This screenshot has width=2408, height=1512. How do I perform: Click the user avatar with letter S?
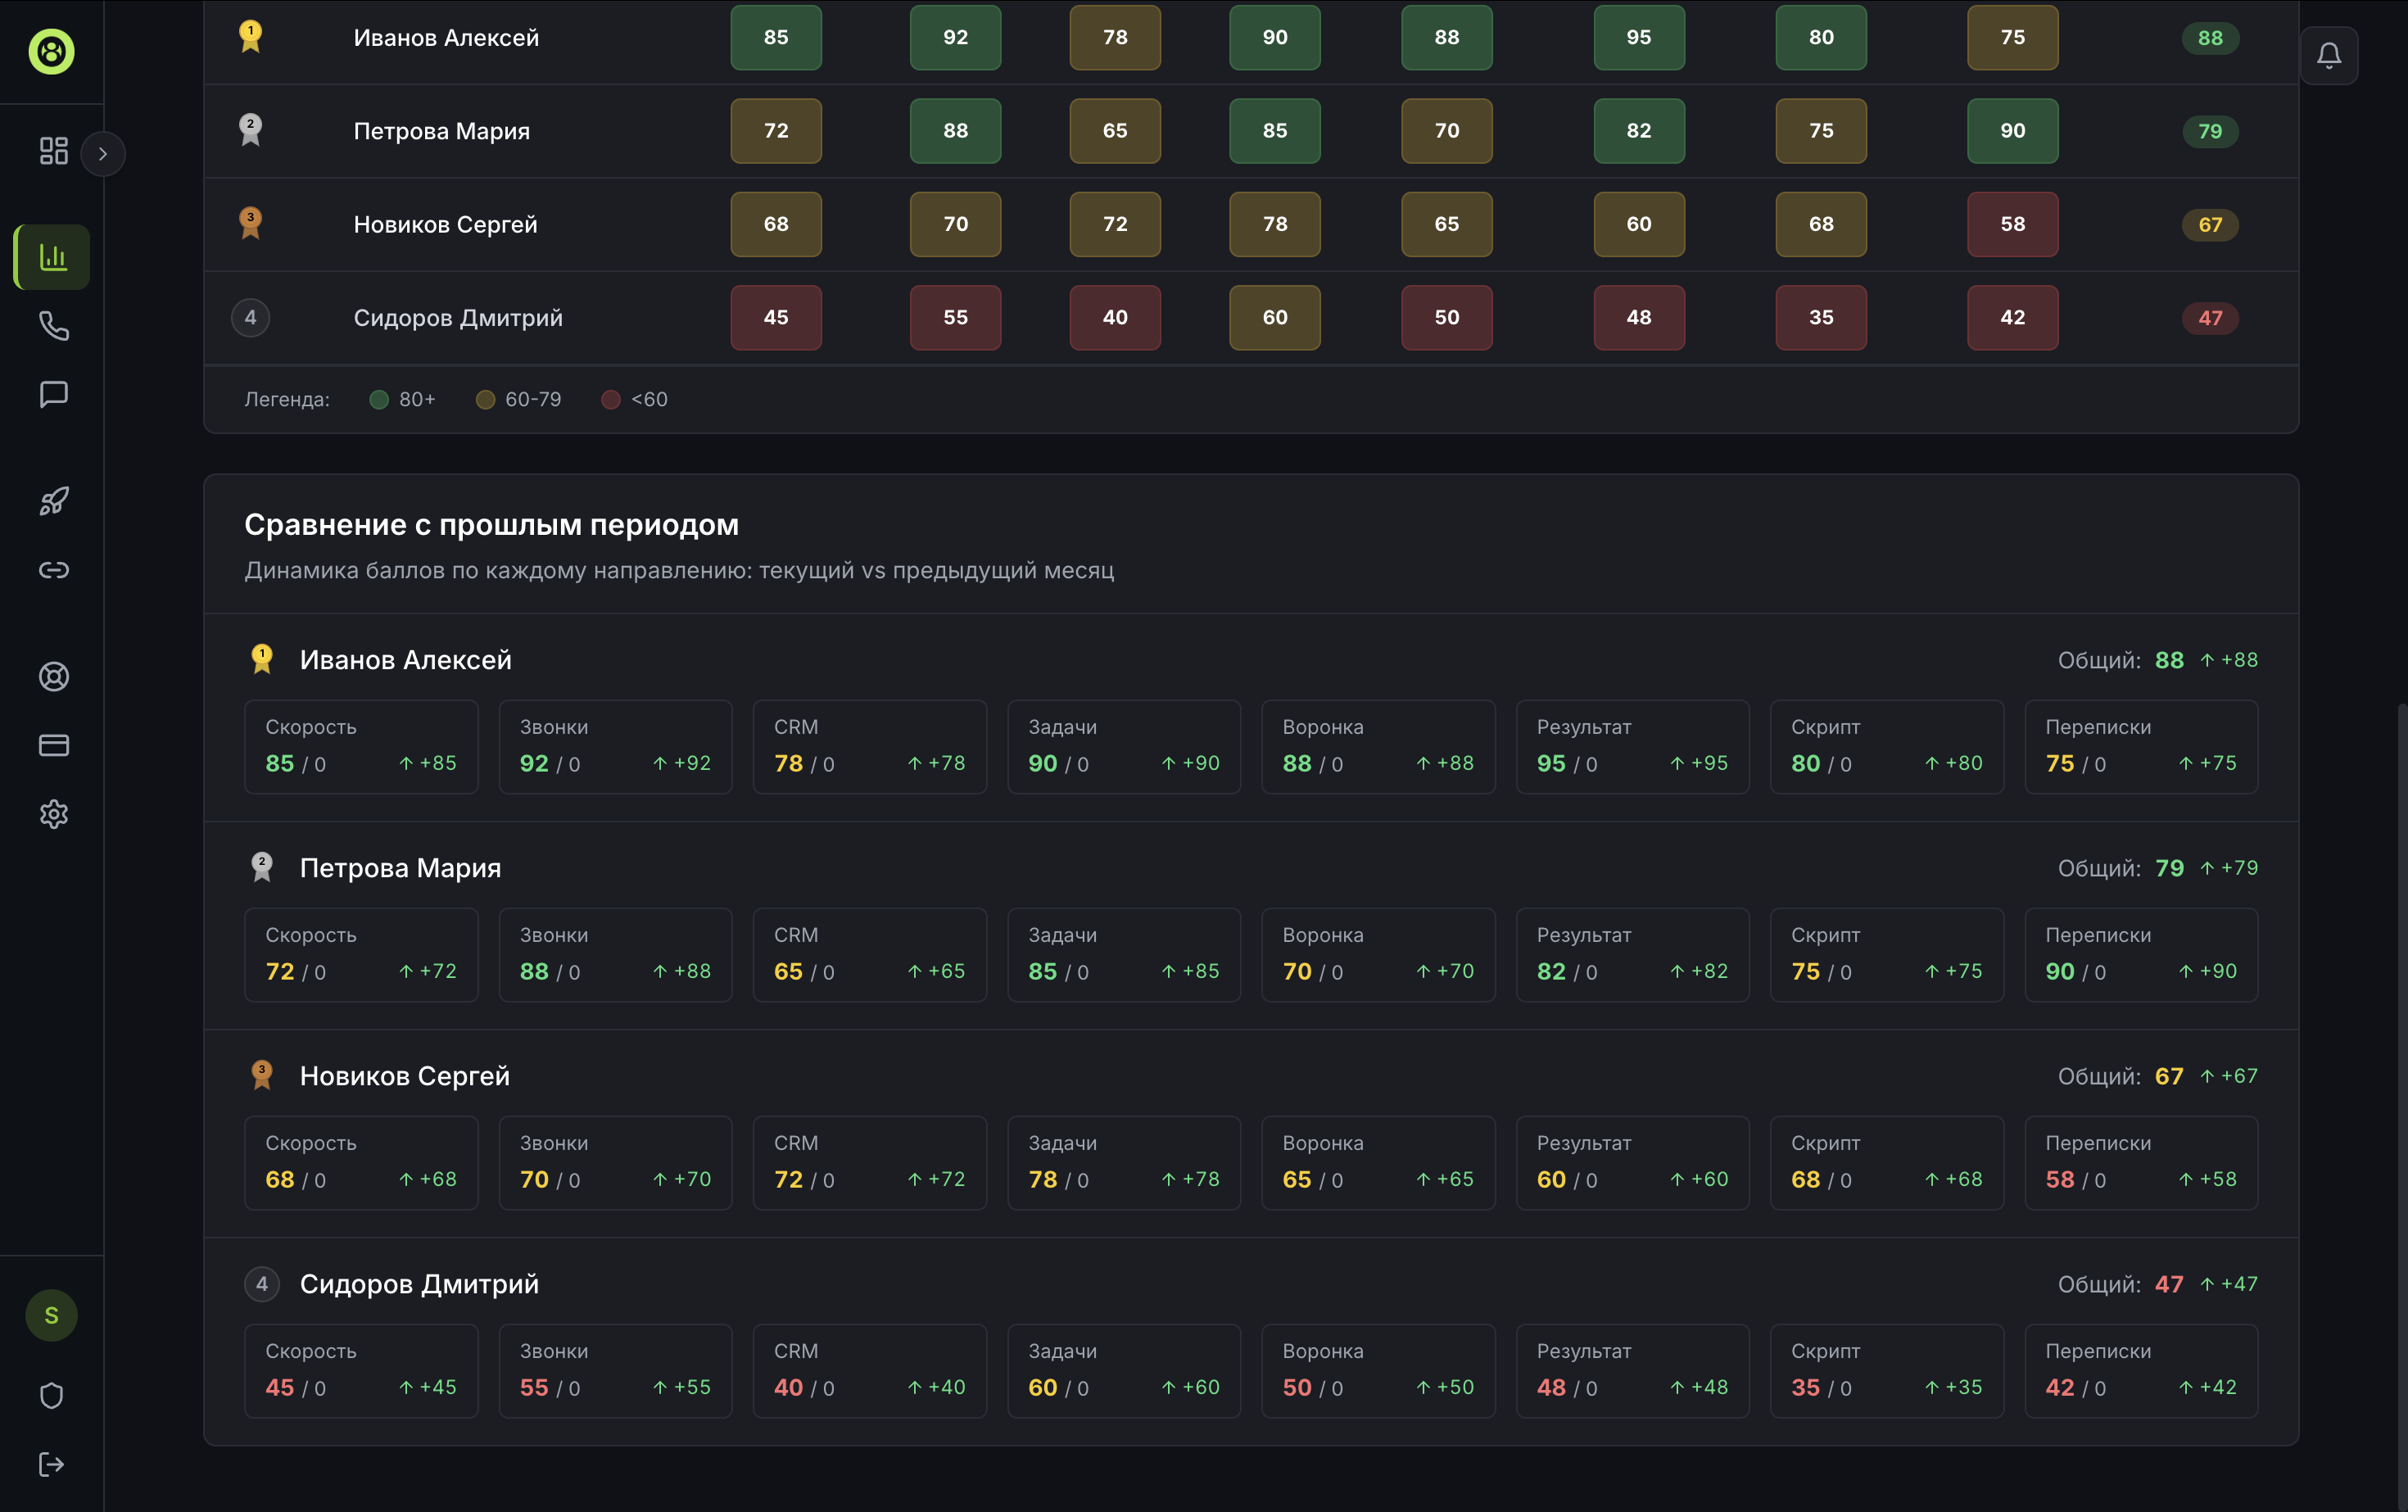click(x=51, y=1315)
